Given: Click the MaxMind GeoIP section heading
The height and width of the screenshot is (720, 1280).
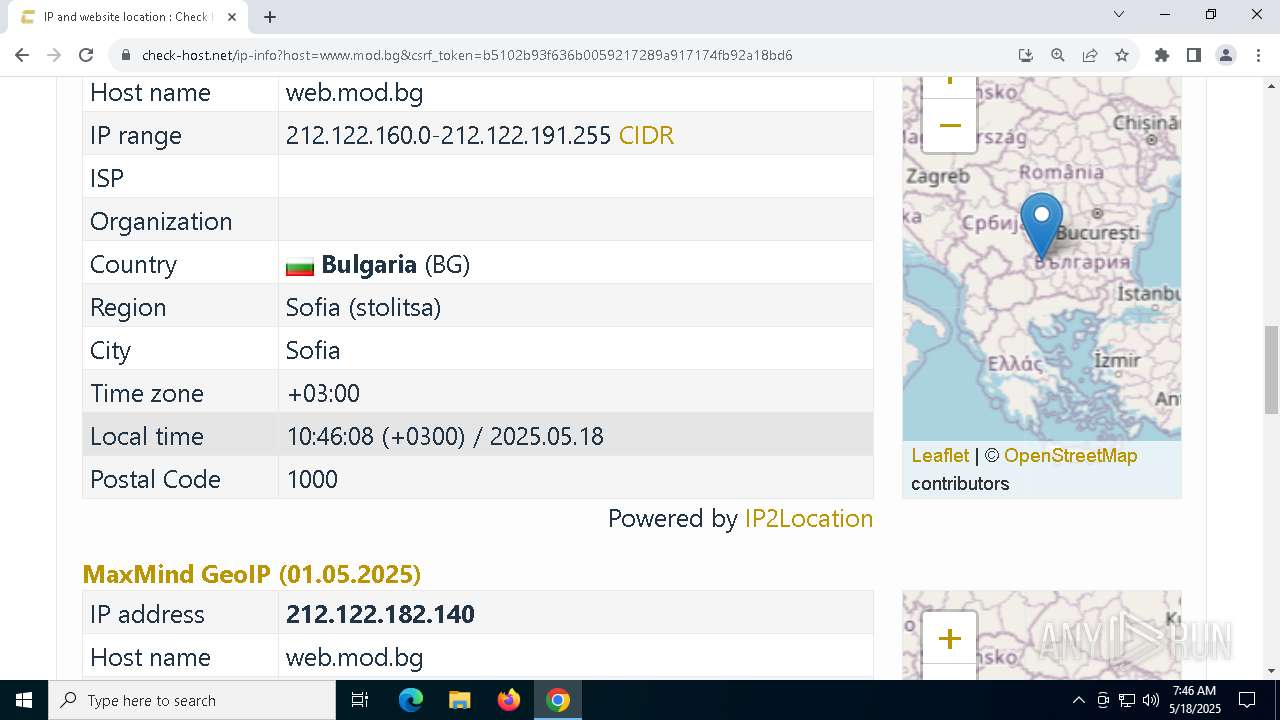Looking at the screenshot, I should point(251,574).
